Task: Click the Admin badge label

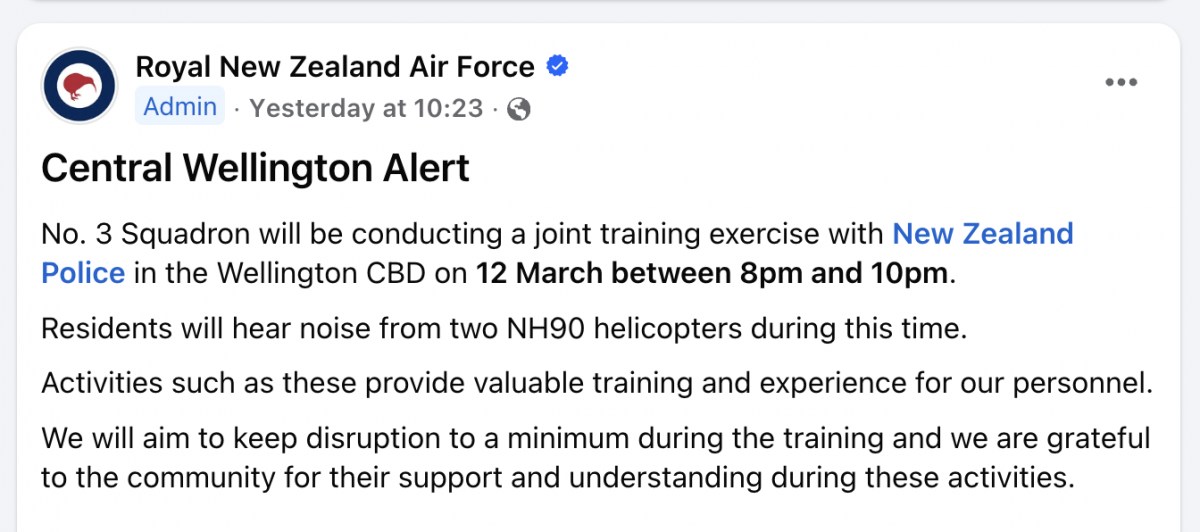Action: tap(180, 107)
